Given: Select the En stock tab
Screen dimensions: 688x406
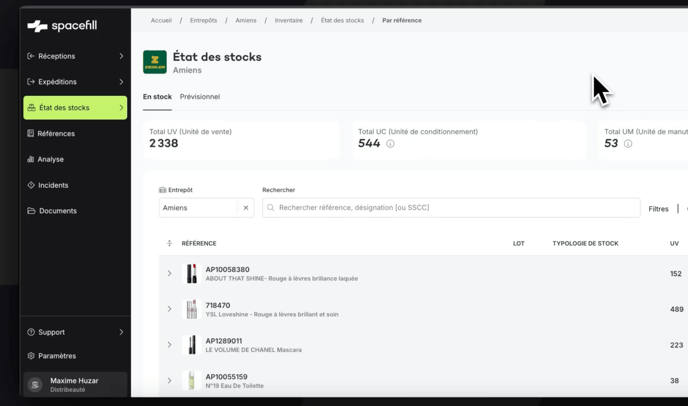Looking at the screenshot, I should coord(157,97).
